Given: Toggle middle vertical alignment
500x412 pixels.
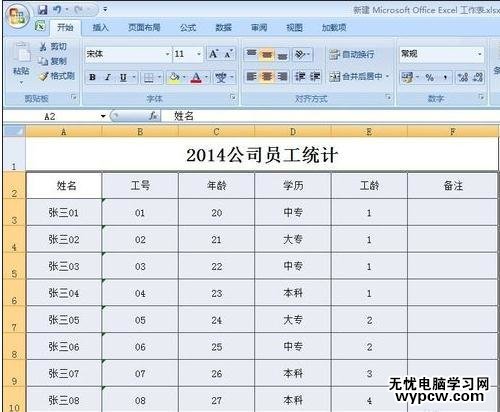Looking at the screenshot, I should (x=267, y=54).
